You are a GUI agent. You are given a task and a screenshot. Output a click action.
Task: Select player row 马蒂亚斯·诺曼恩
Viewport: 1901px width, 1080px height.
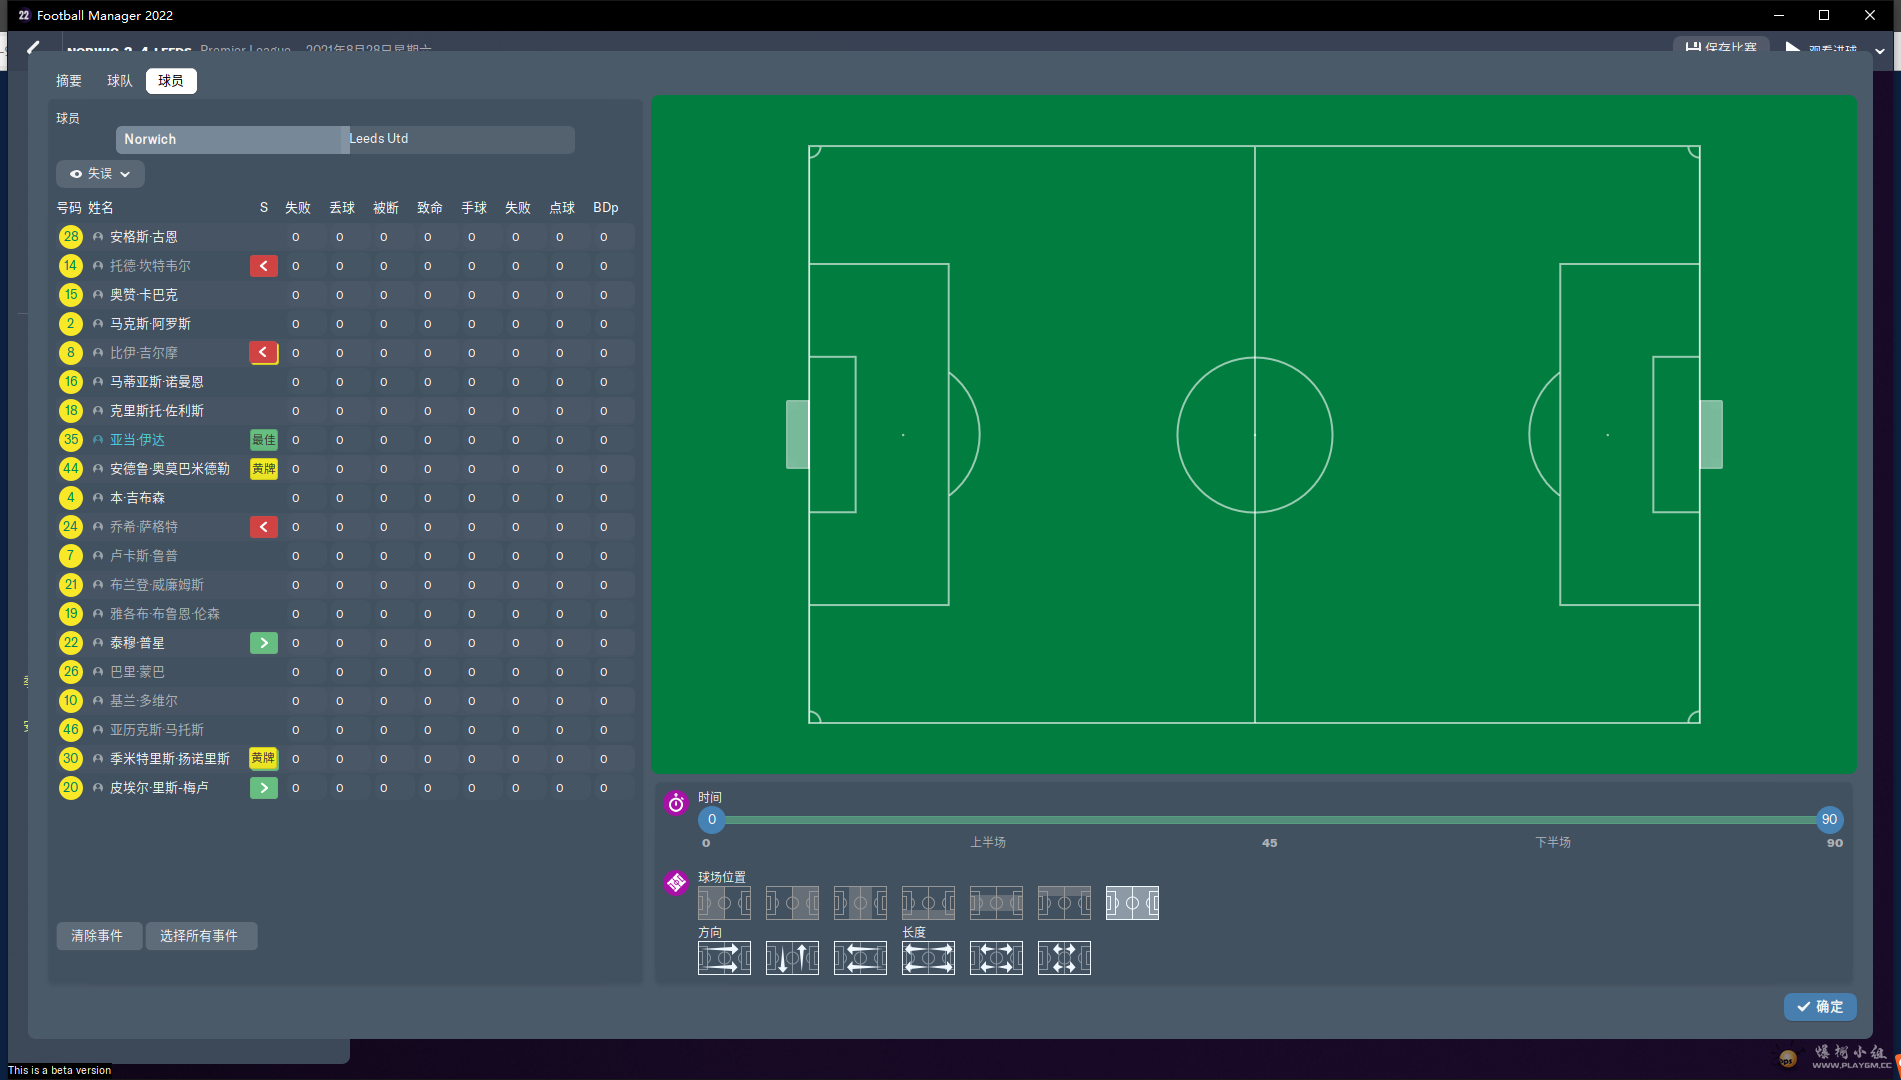[x=345, y=382]
